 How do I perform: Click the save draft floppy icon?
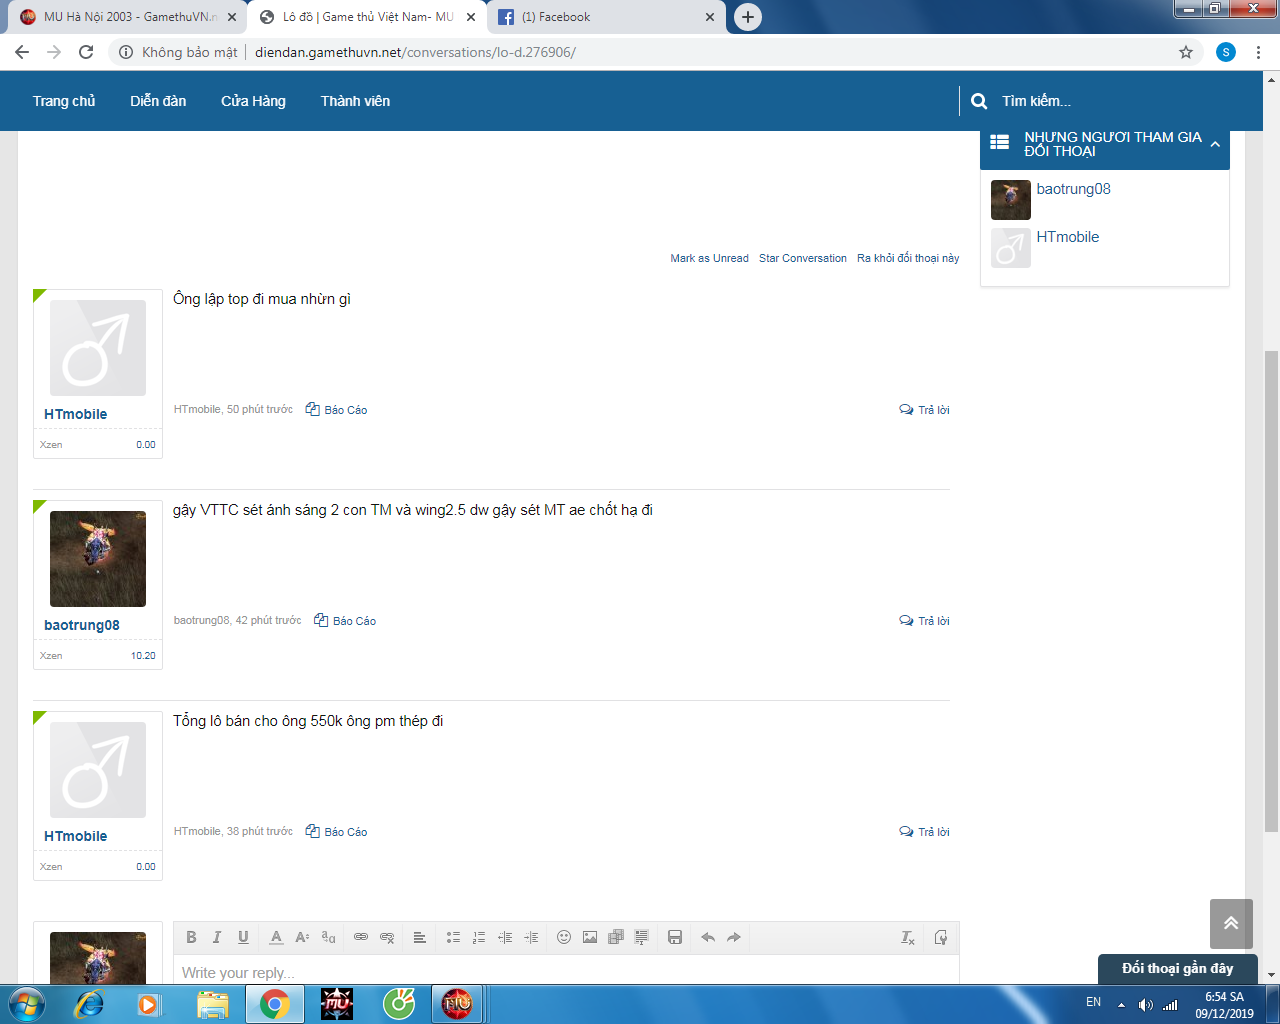tap(675, 937)
